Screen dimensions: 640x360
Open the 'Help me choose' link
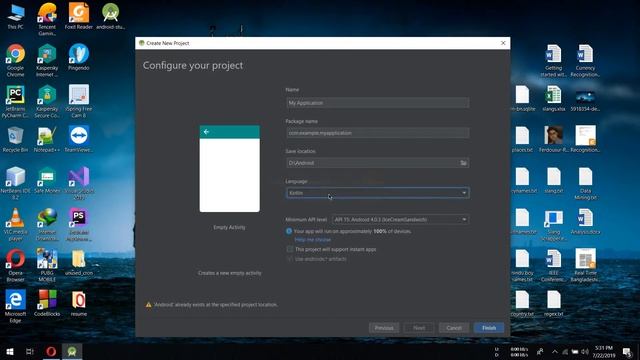(x=313, y=240)
